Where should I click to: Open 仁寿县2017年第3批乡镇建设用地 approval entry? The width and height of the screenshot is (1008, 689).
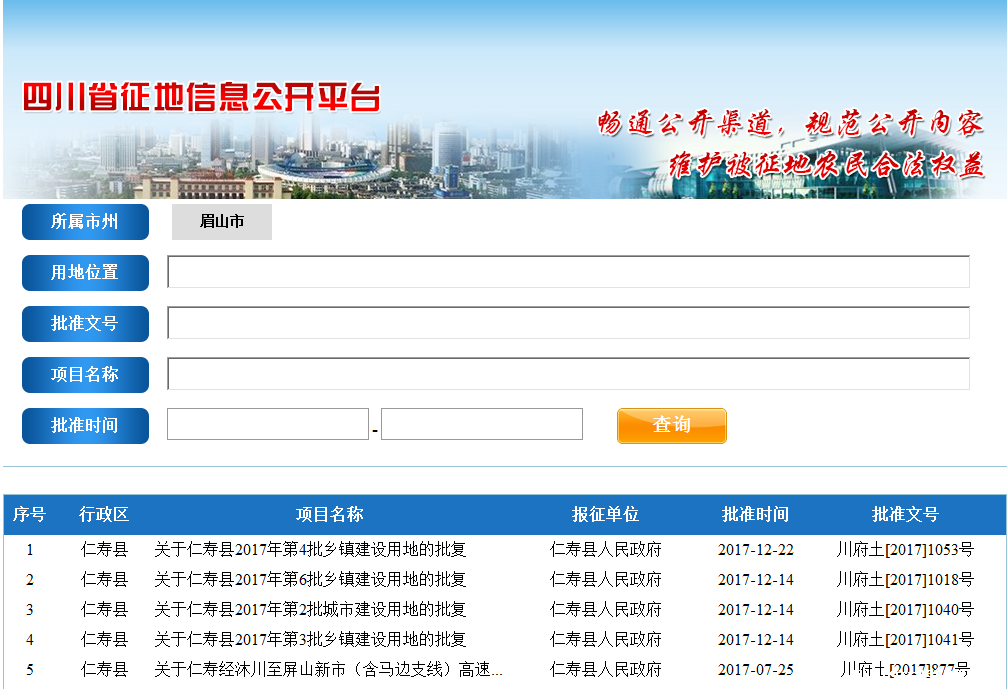(x=310, y=639)
